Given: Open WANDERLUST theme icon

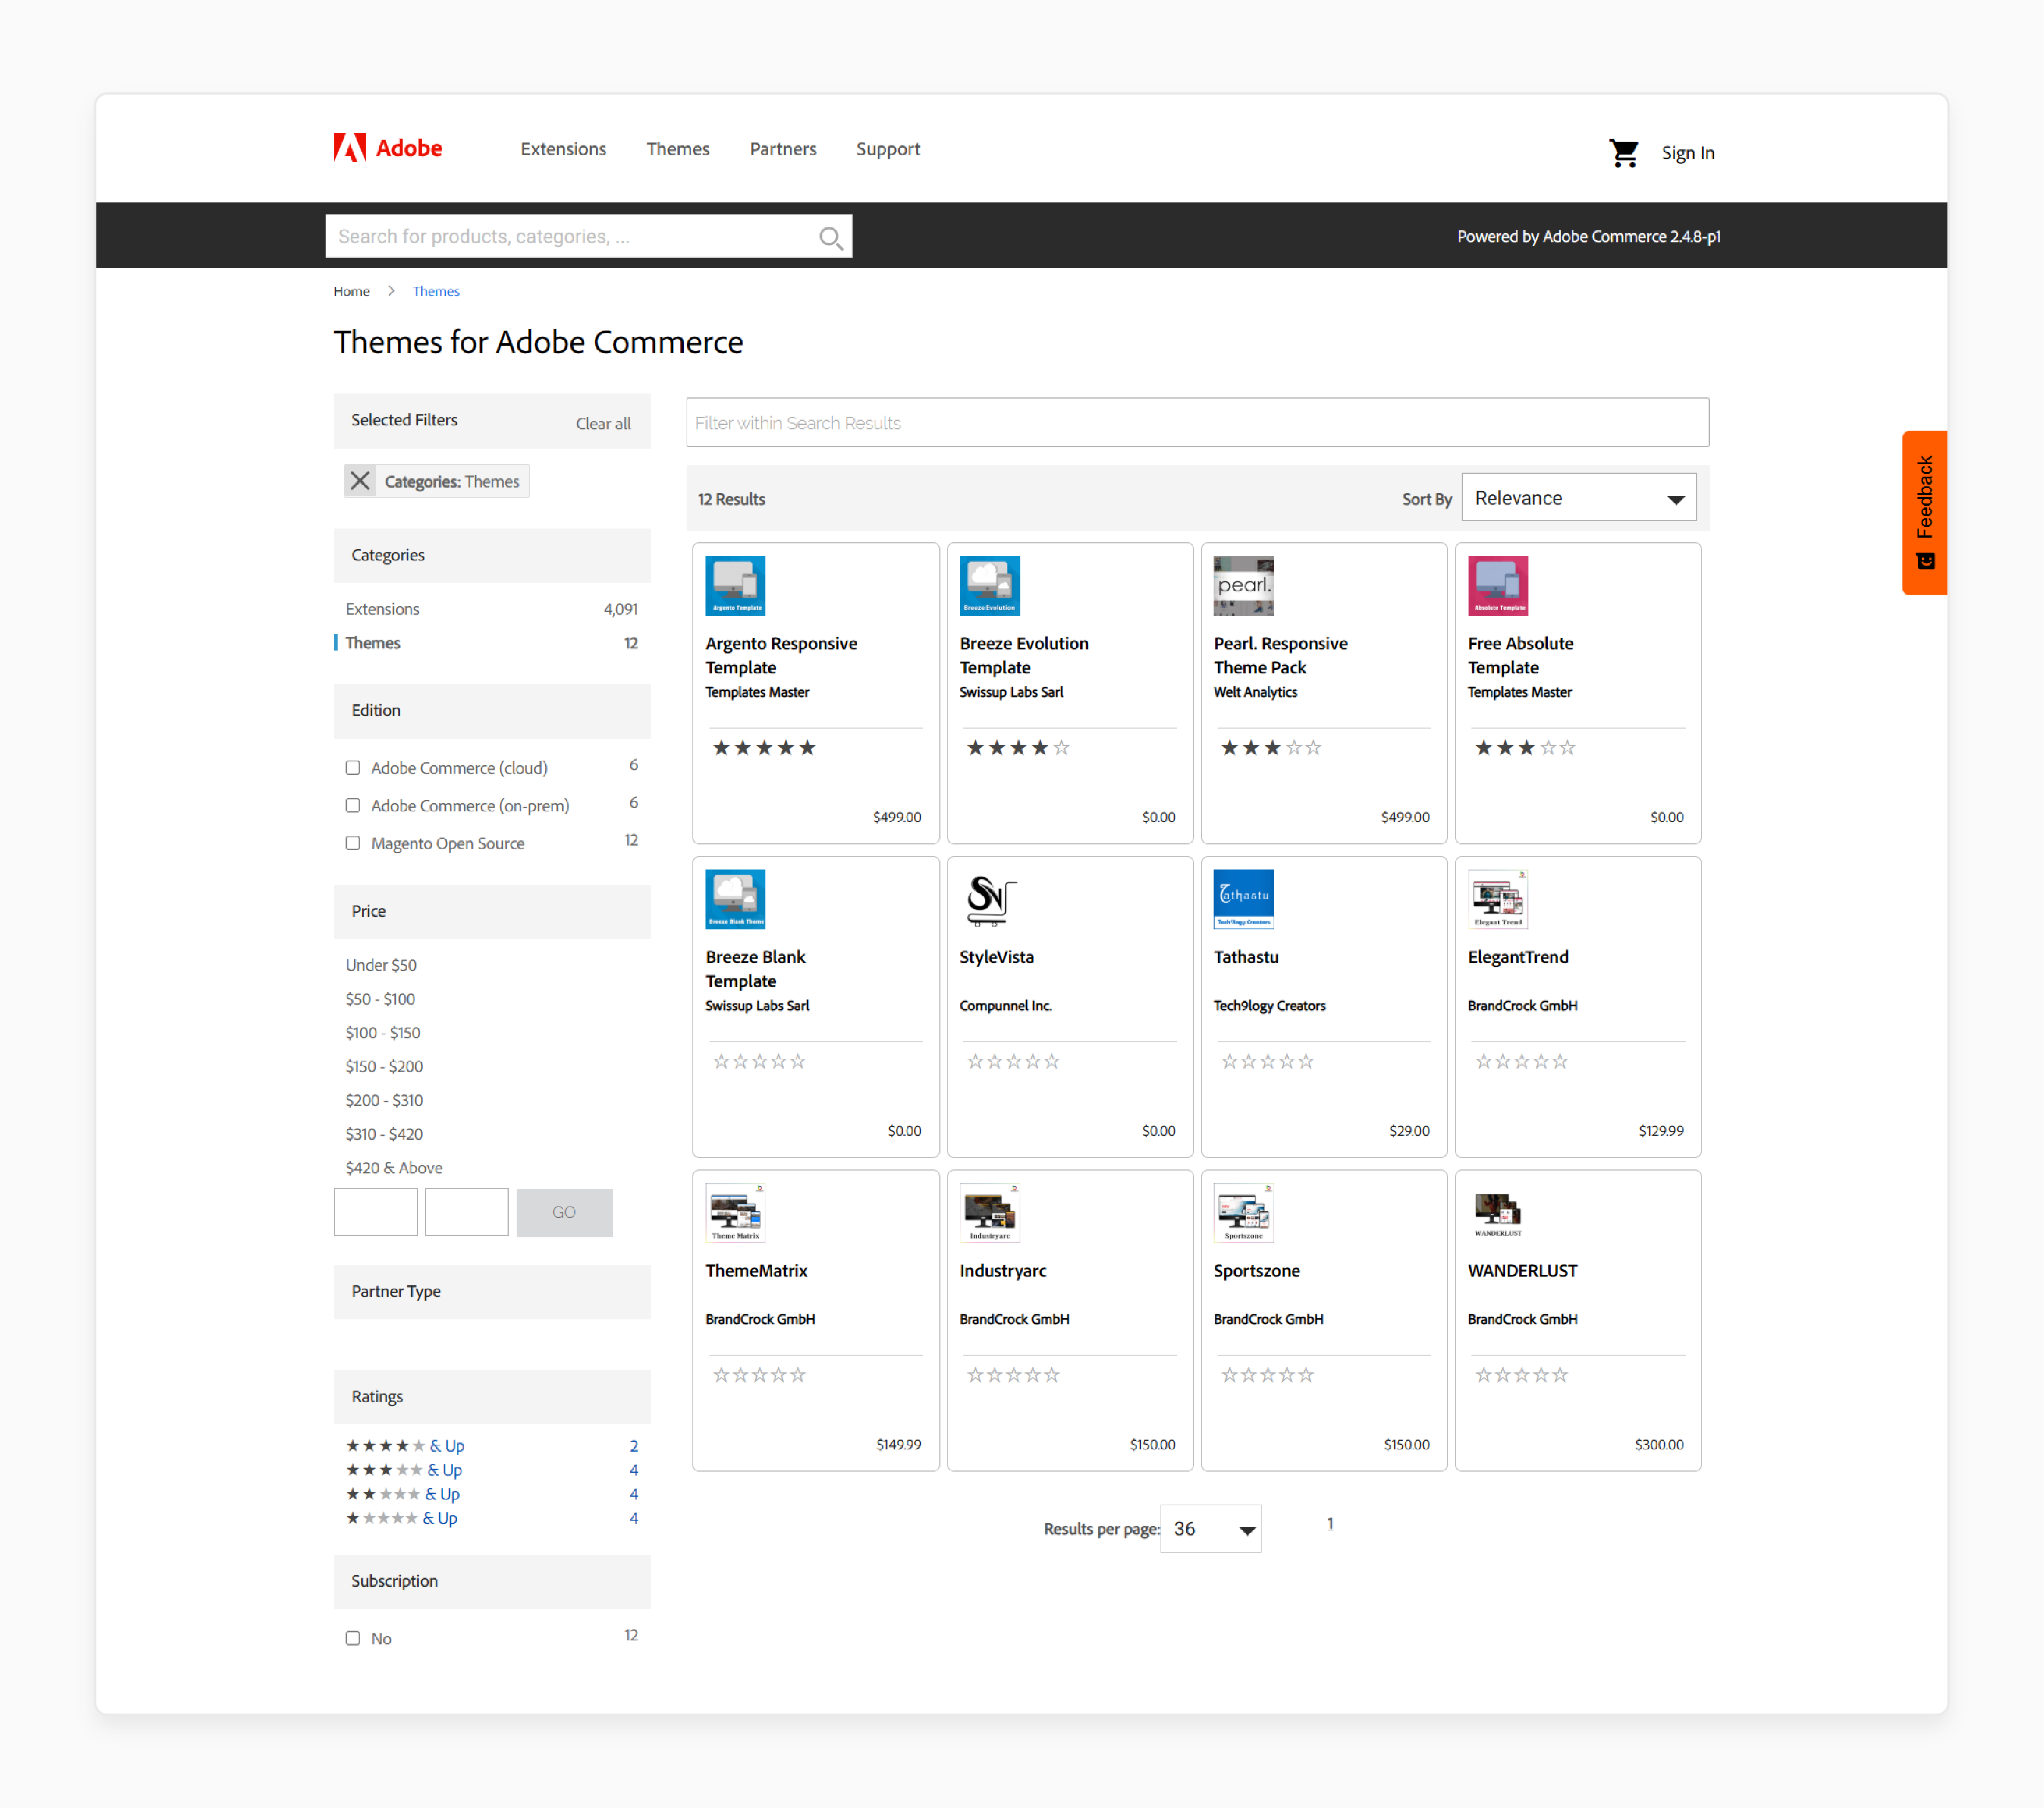Looking at the screenshot, I should point(1497,1213).
